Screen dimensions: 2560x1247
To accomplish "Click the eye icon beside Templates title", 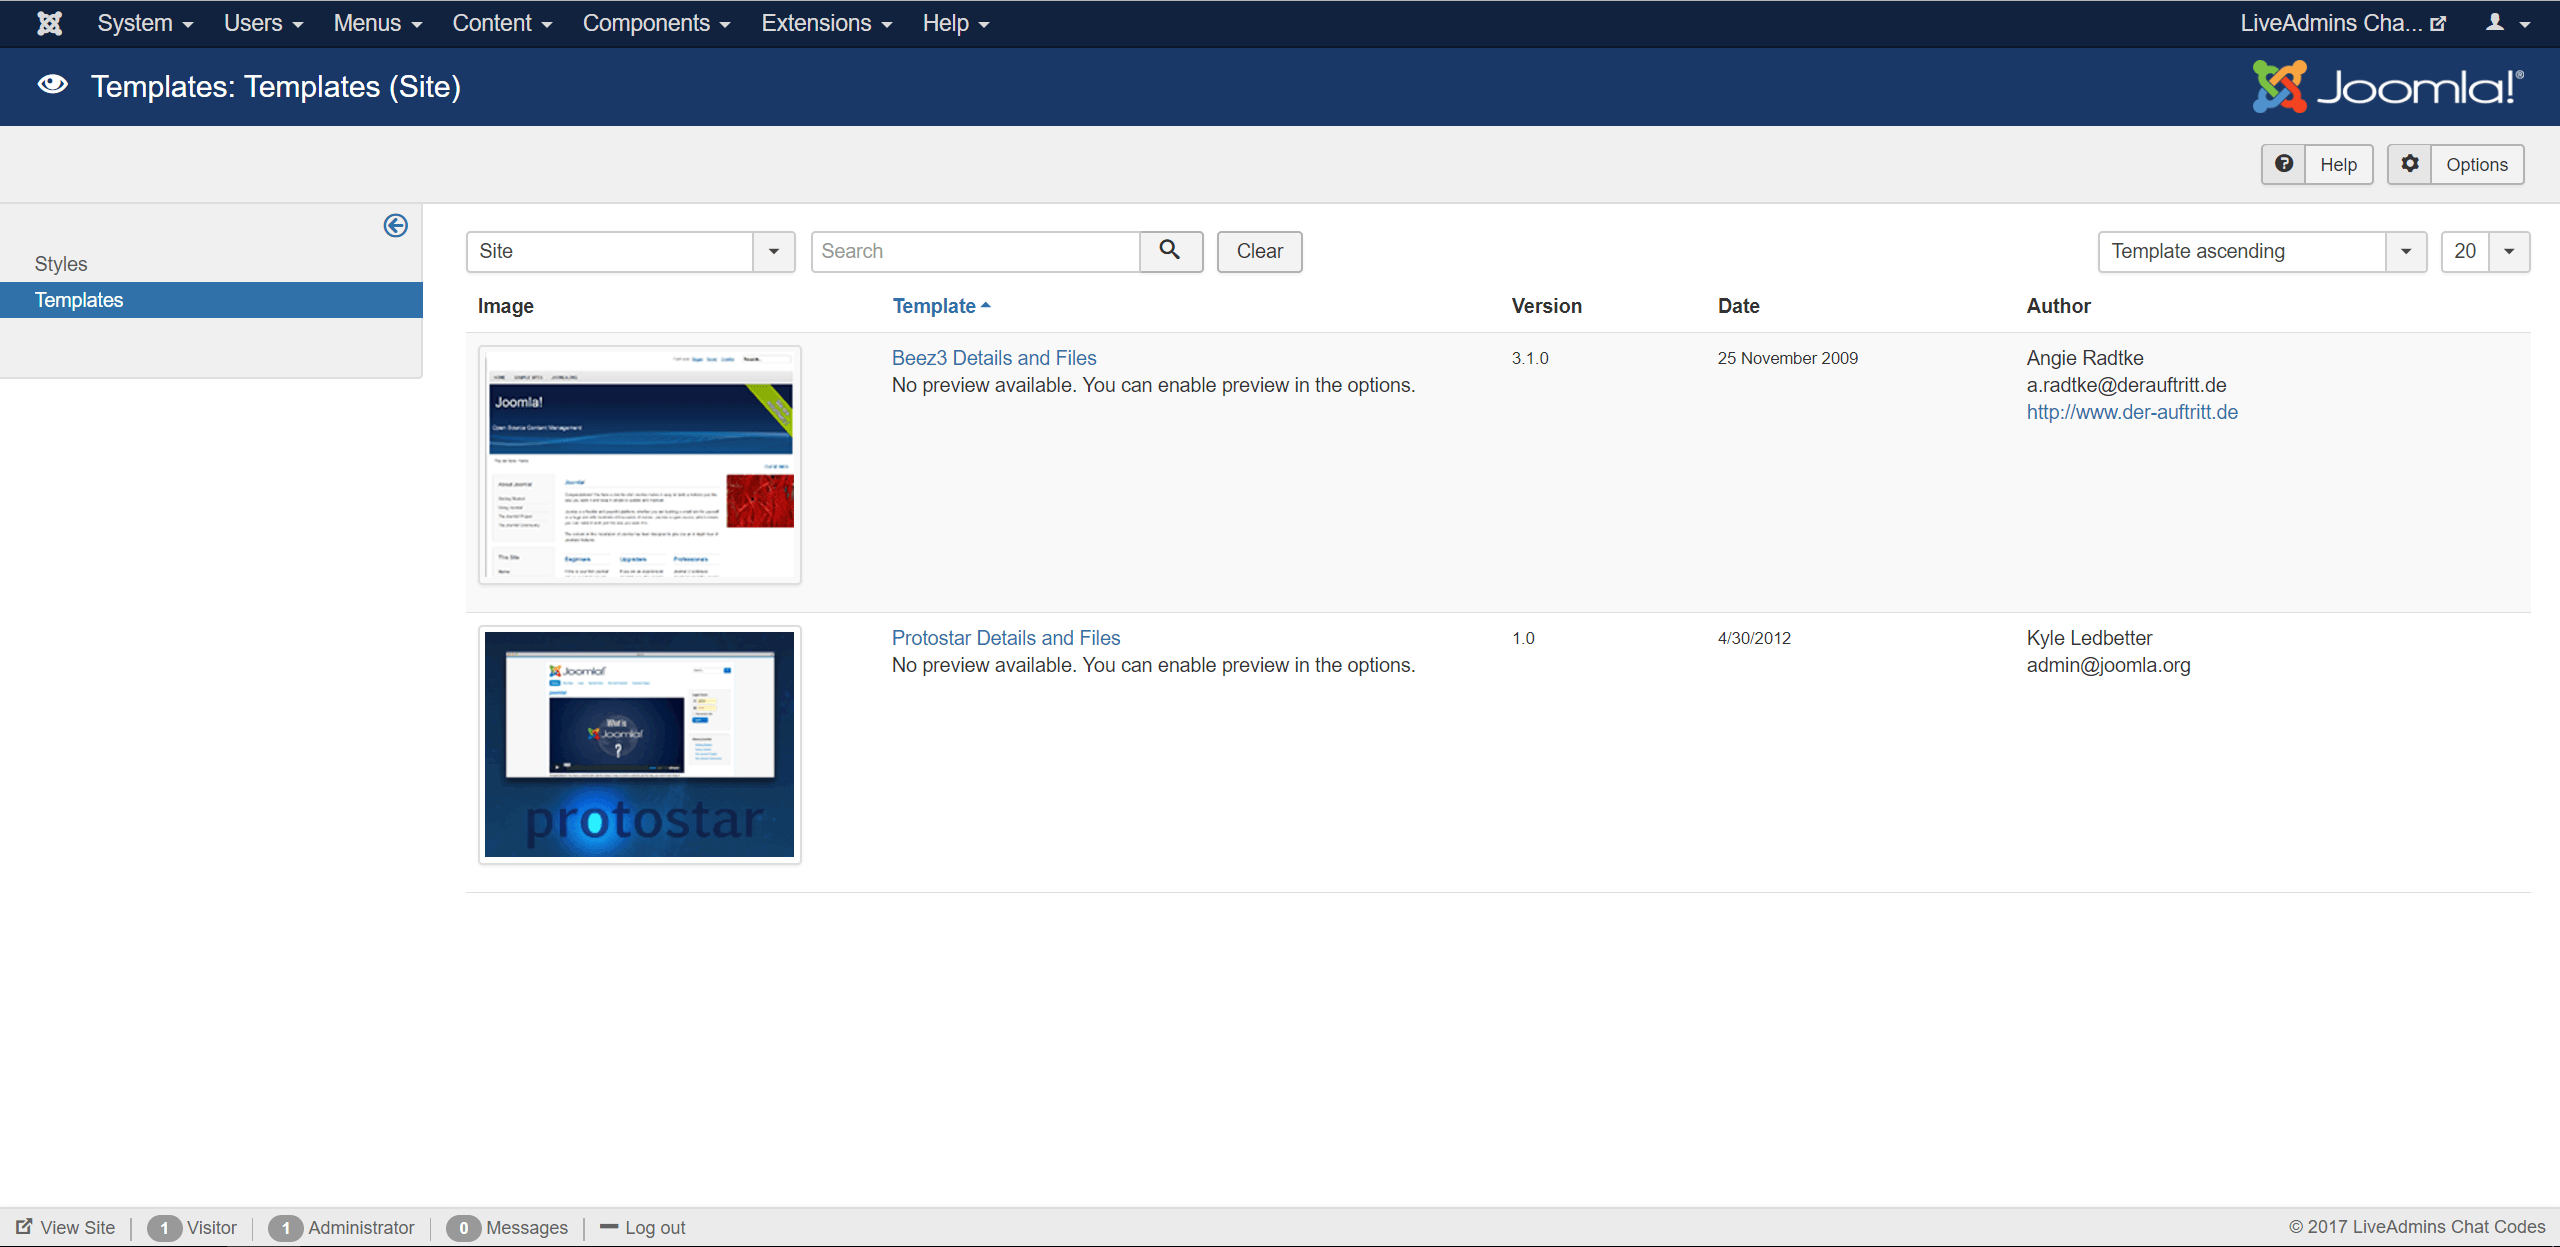I will point(52,86).
